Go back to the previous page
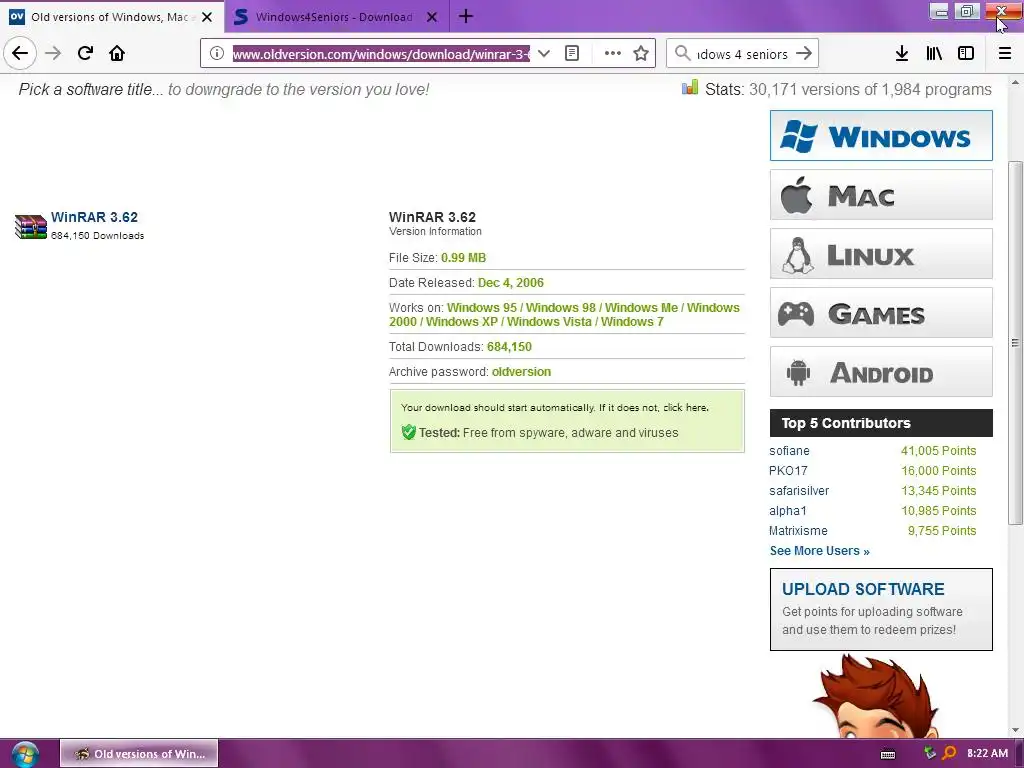The width and height of the screenshot is (1024, 768). [x=20, y=53]
